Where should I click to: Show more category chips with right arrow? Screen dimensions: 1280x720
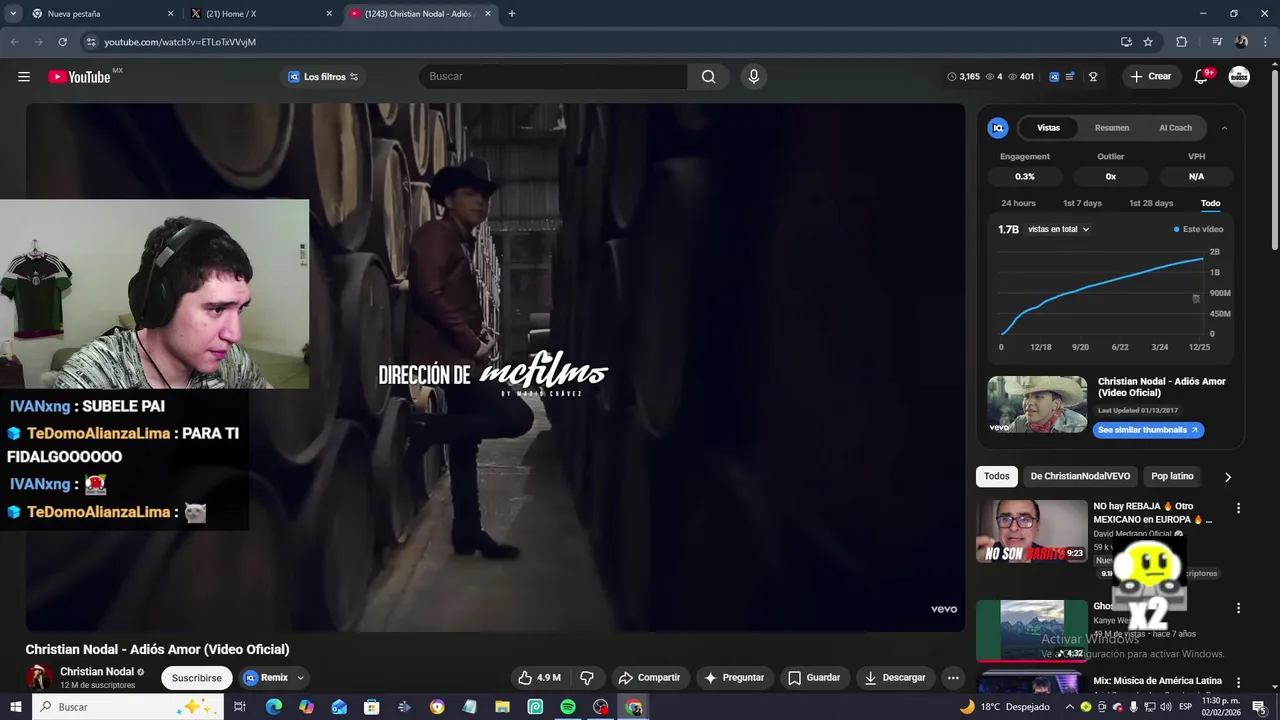[x=1228, y=477]
